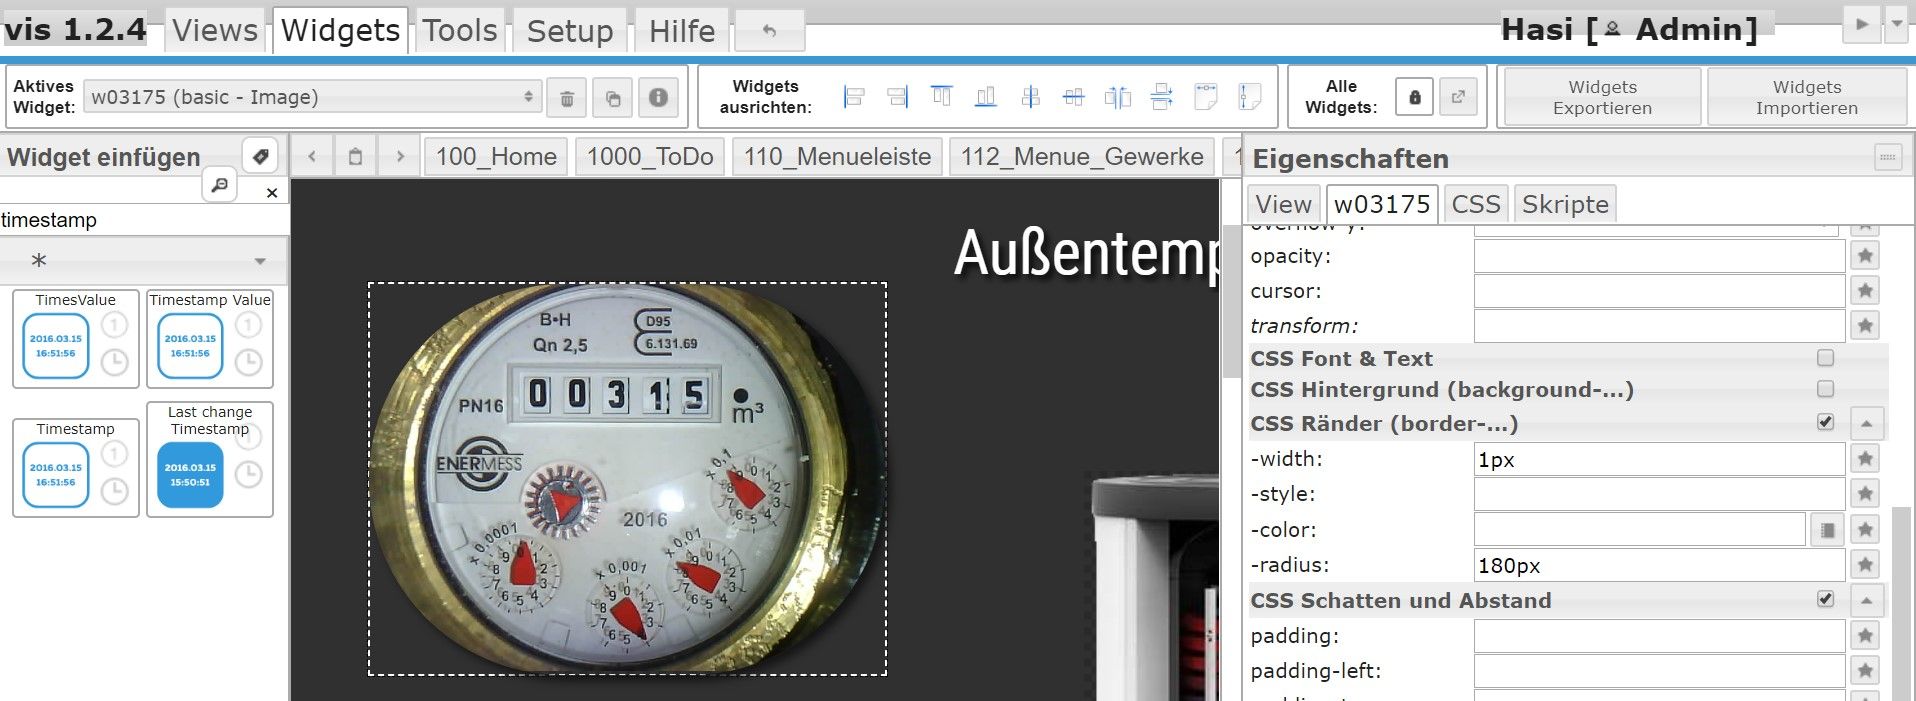Screen dimensions: 1916x701
Task: Open the border color picker button
Action: tap(1827, 530)
